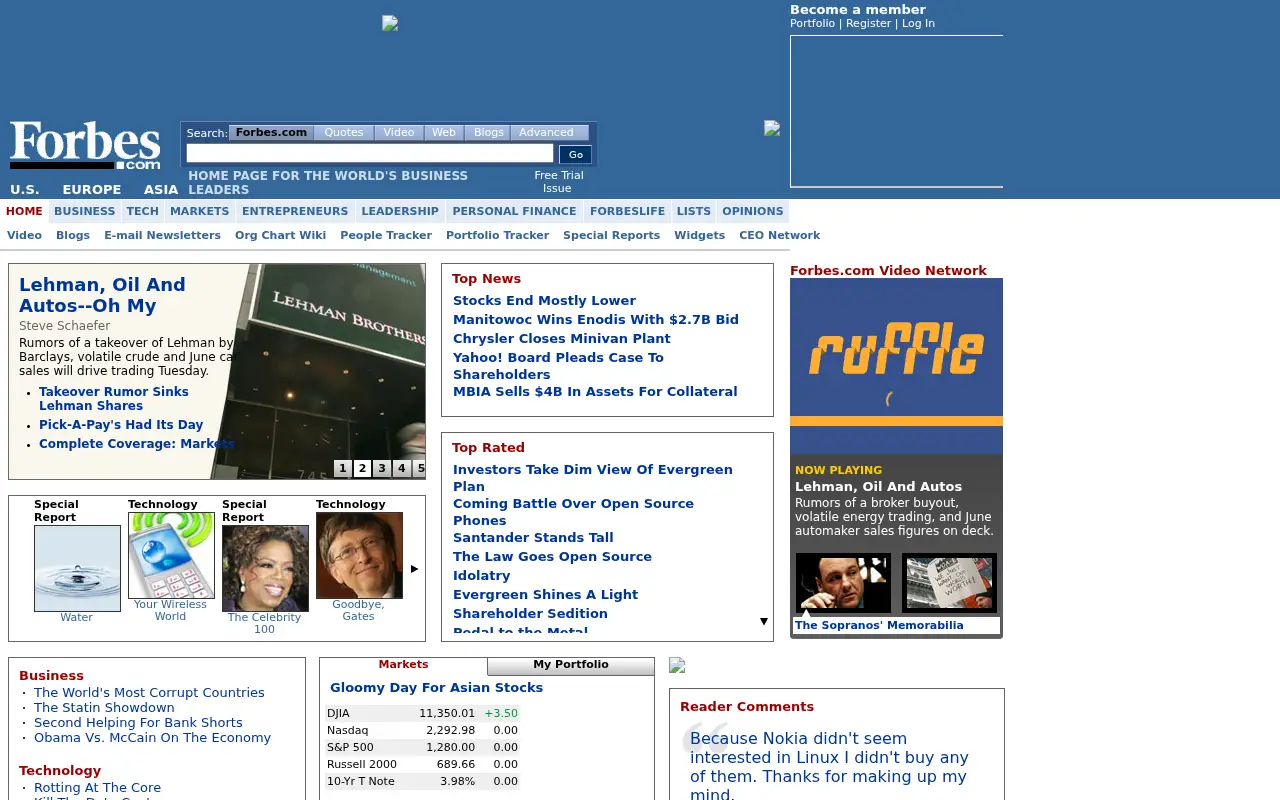Viewport: 1280px width, 800px height.
Task: Switch search scope to Video
Action: click(x=399, y=133)
